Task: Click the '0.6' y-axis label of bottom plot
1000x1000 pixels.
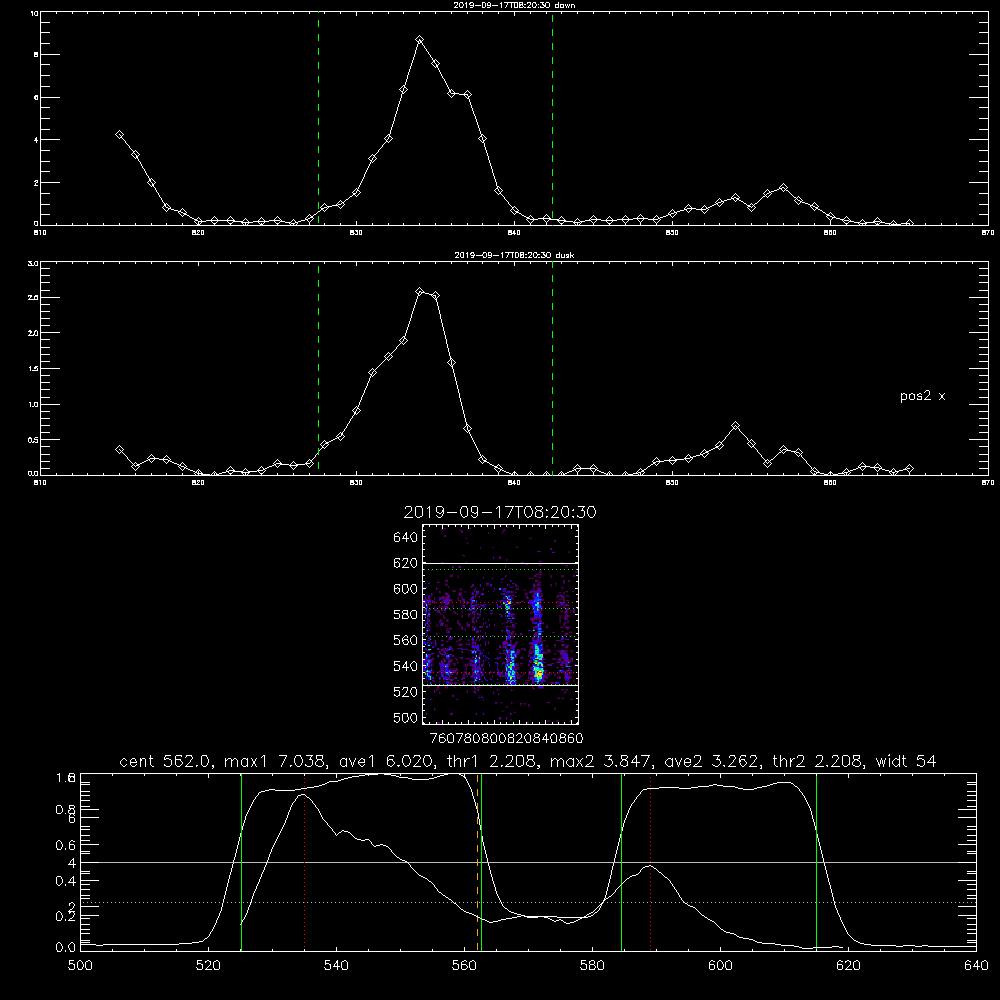Action: [x=65, y=845]
